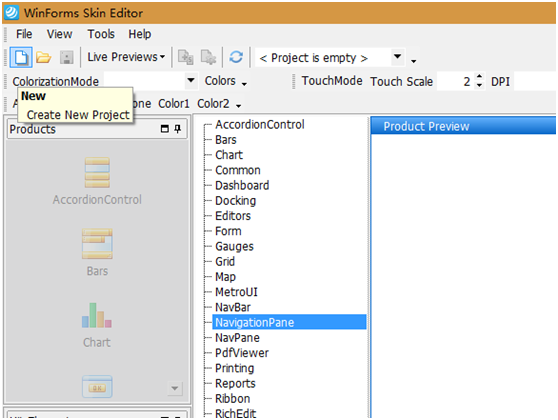Toggle the Products panel pin
Screen dimensions: 558x420
click(x=178, y=128)
